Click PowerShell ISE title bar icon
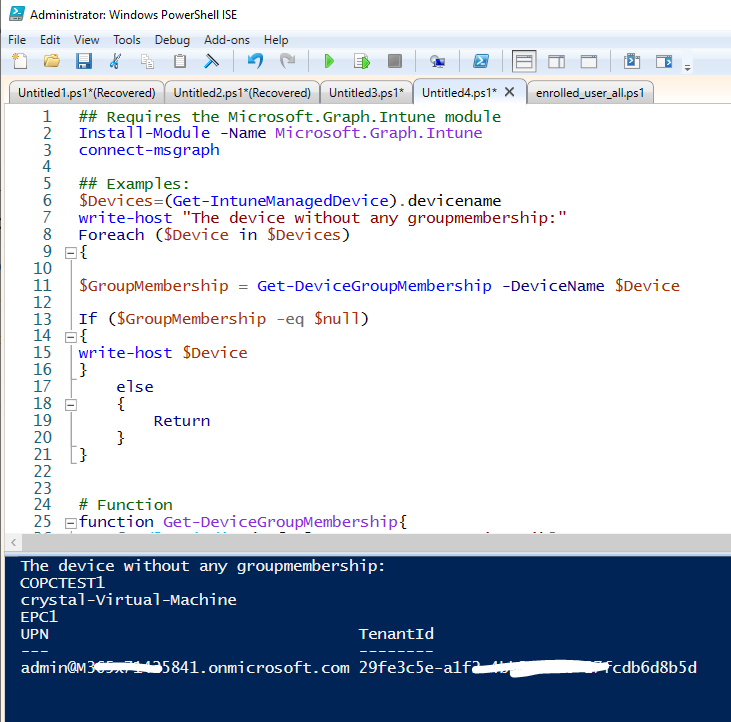The image size is (731, 722). [x=17, y=14]
